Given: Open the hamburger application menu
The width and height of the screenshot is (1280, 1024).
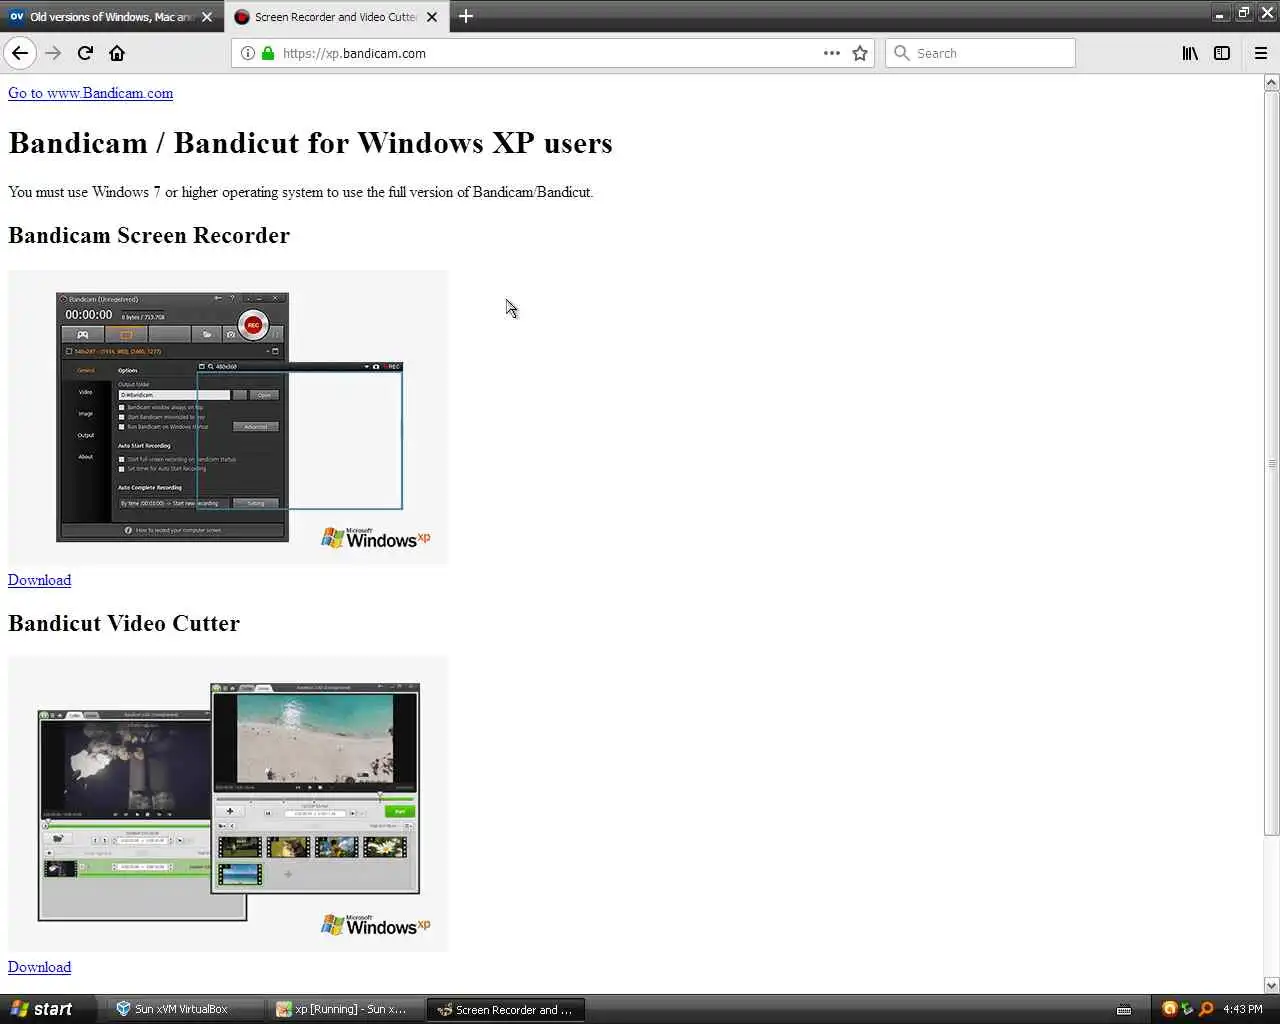Looking at the screenshot, I should tap(1261, 53).
